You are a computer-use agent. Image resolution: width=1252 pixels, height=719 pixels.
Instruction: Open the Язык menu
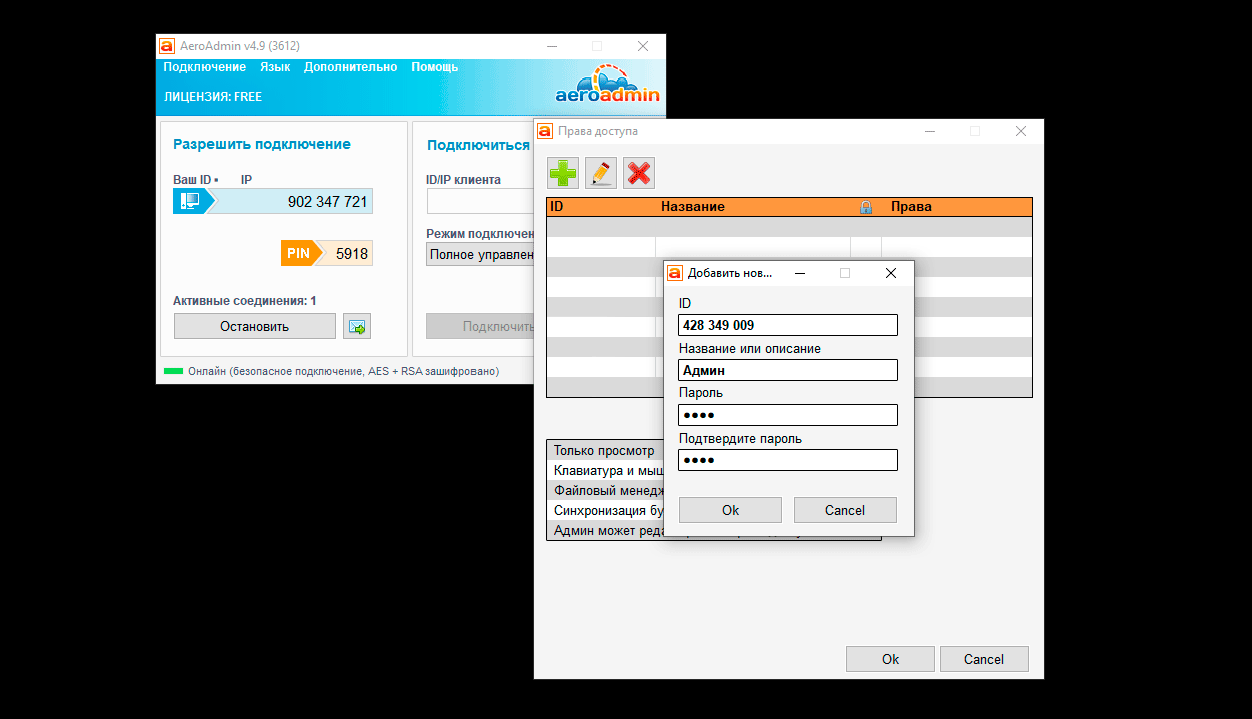(x=275, y=67)
